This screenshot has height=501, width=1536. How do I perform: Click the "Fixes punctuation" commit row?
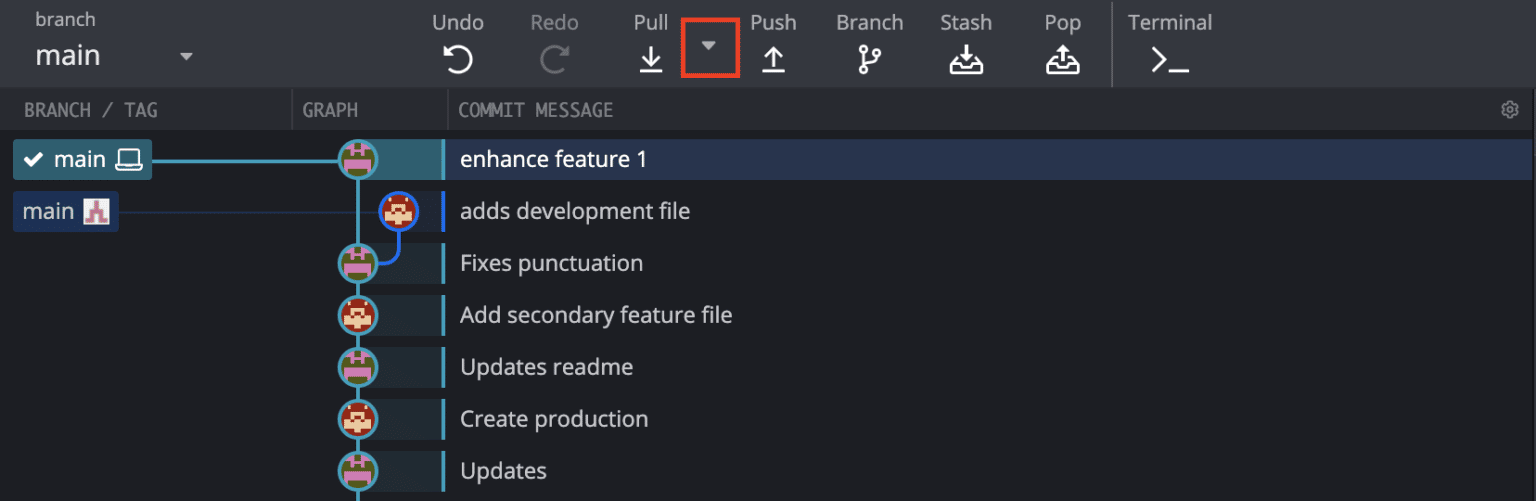[551, 263]
